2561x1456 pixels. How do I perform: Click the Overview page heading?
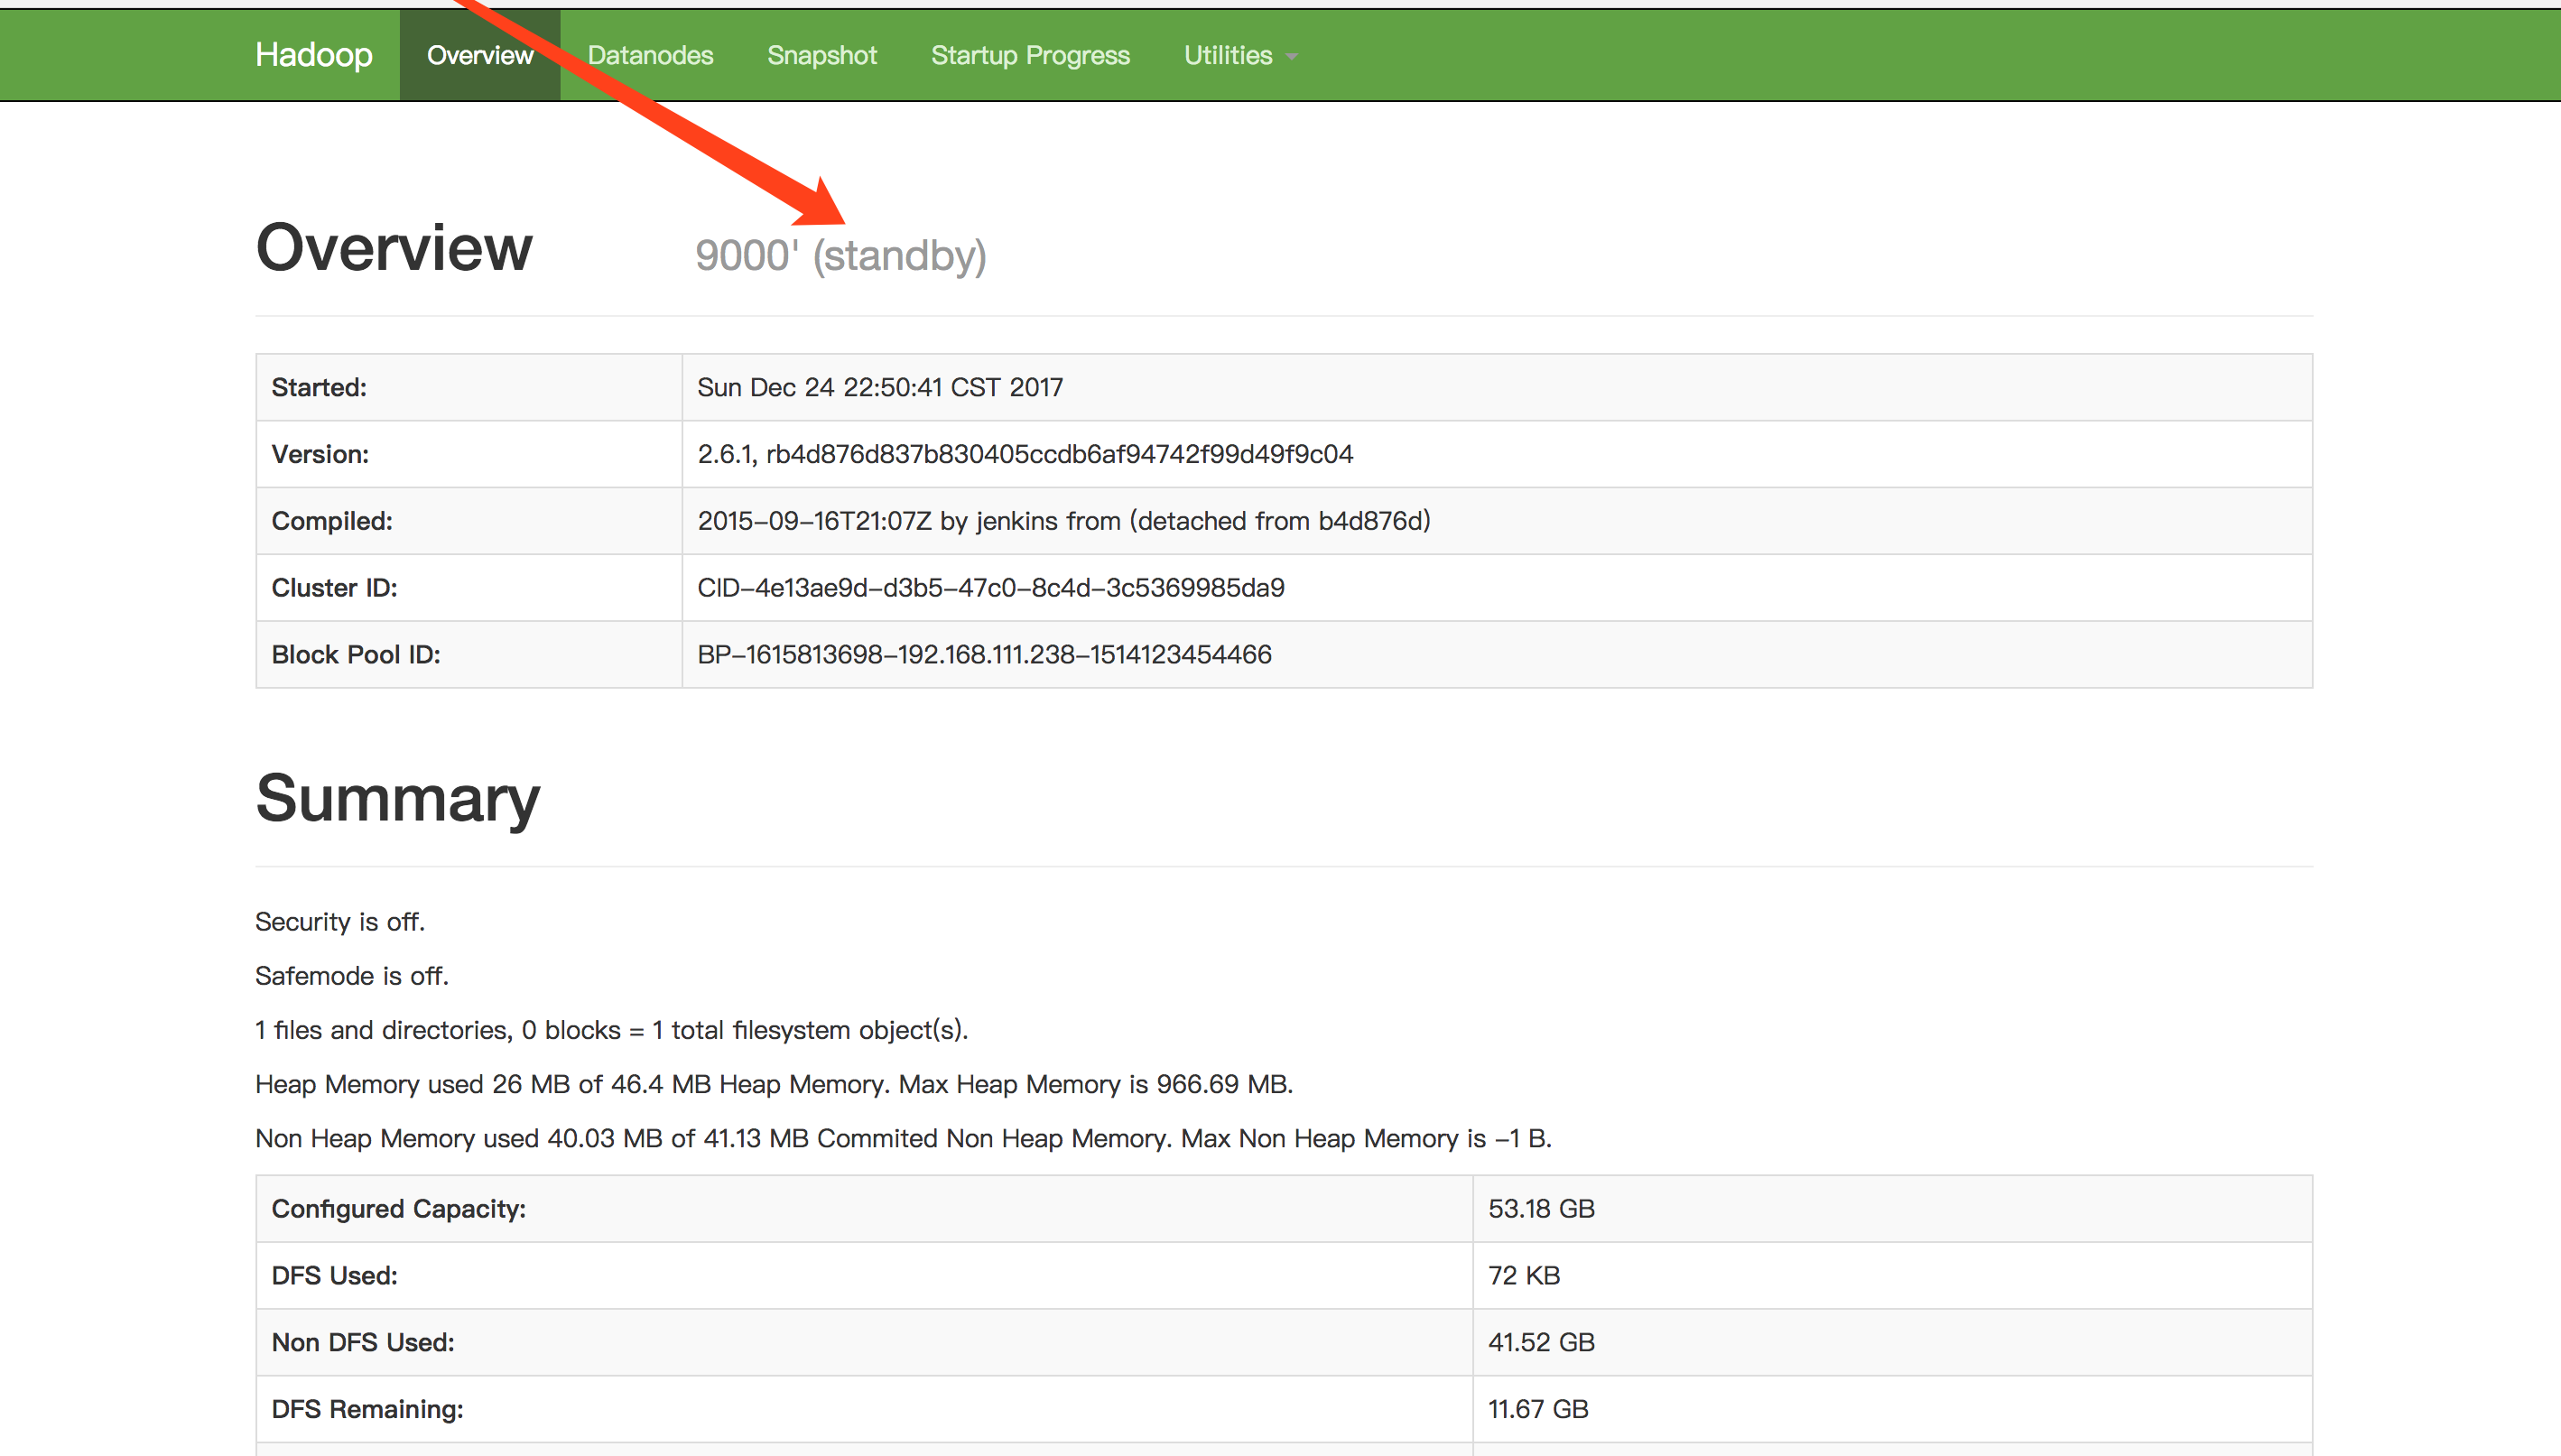pos(394,248)
